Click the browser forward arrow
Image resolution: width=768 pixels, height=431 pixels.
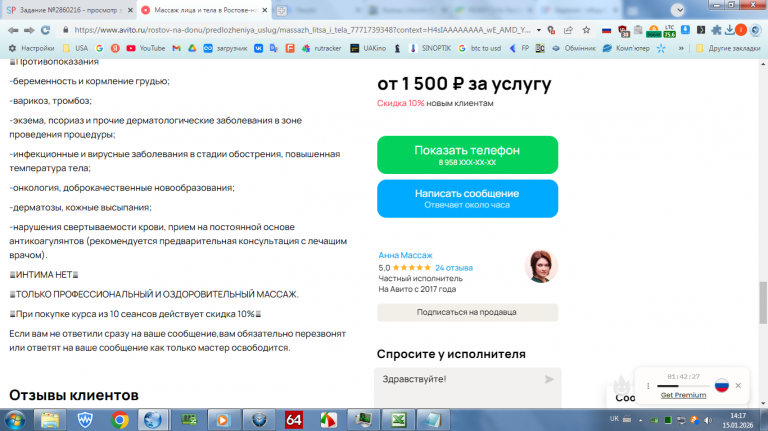click(29, 30)
